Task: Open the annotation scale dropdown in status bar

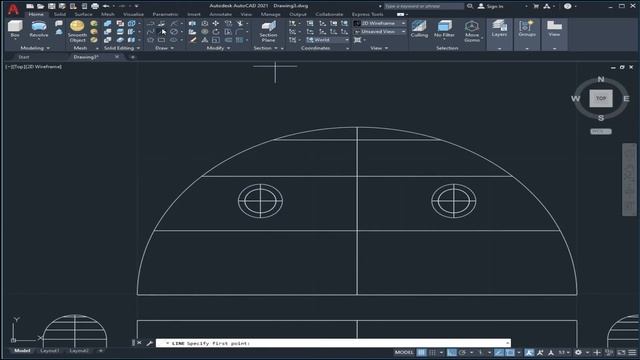Action: click(564, 352)
